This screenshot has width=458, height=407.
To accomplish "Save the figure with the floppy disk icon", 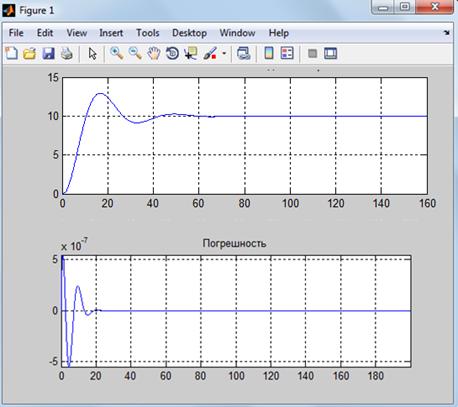I will pyautogui.click(x=49, y=53).
